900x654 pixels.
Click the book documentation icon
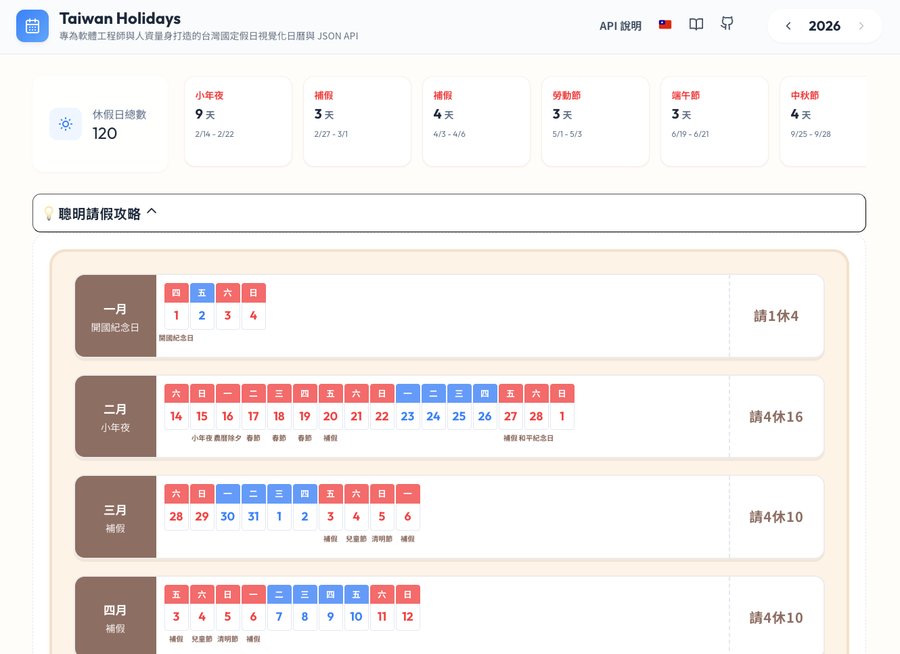696,24
